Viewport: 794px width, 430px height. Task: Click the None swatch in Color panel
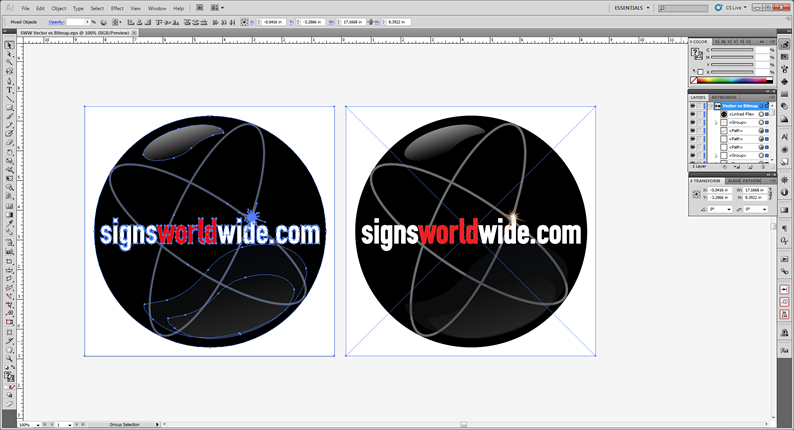point(694,80)
